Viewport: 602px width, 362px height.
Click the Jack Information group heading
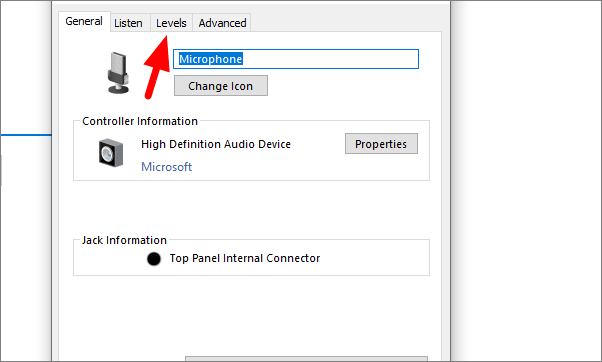tap(124, 240)
